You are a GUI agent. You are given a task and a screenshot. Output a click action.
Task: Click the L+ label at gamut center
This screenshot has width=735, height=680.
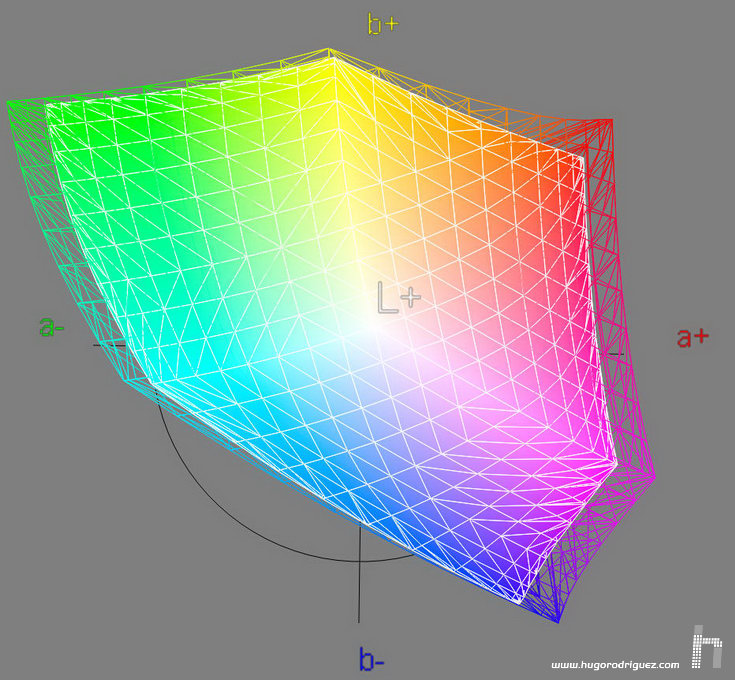tap(399, 298)
